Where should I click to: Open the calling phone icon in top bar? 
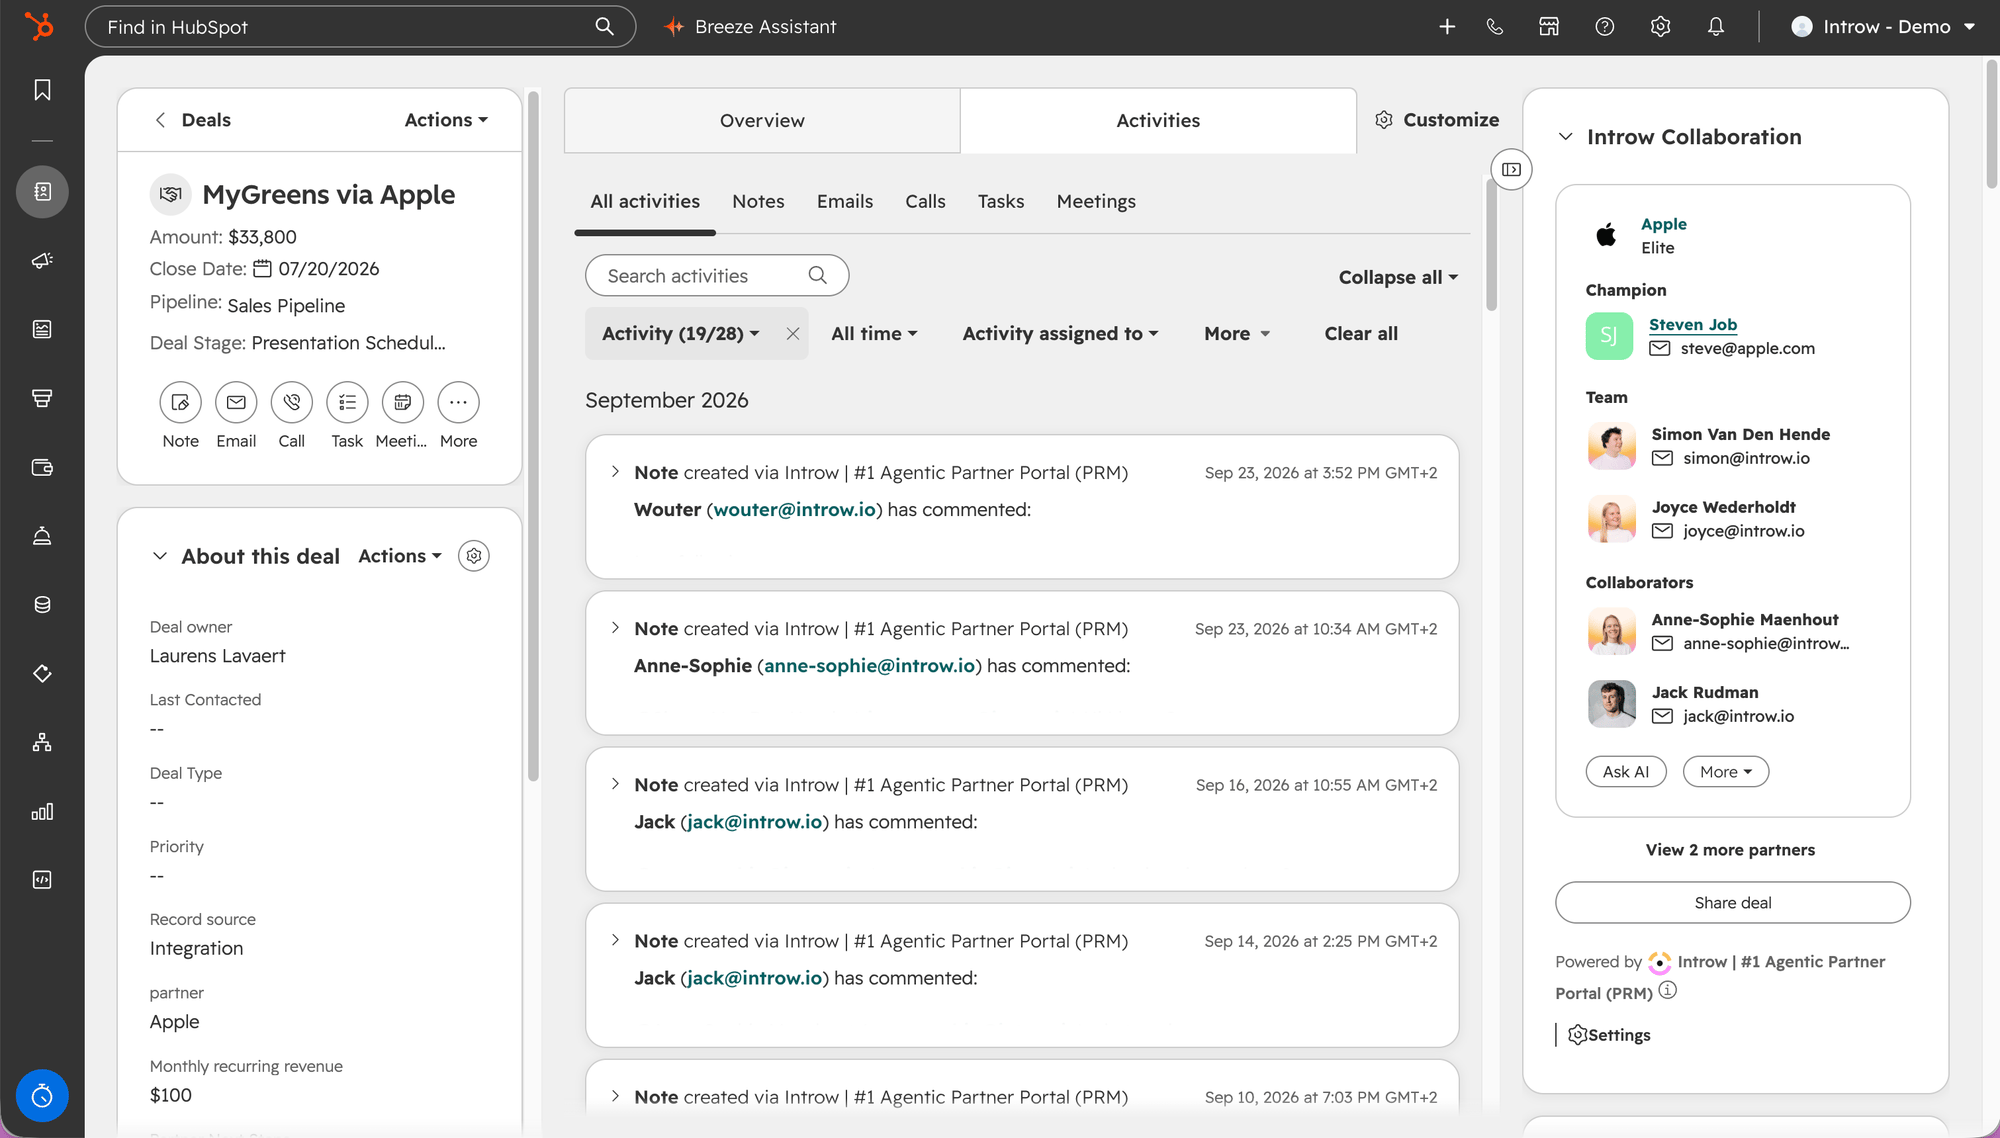tap(1495, 27)
